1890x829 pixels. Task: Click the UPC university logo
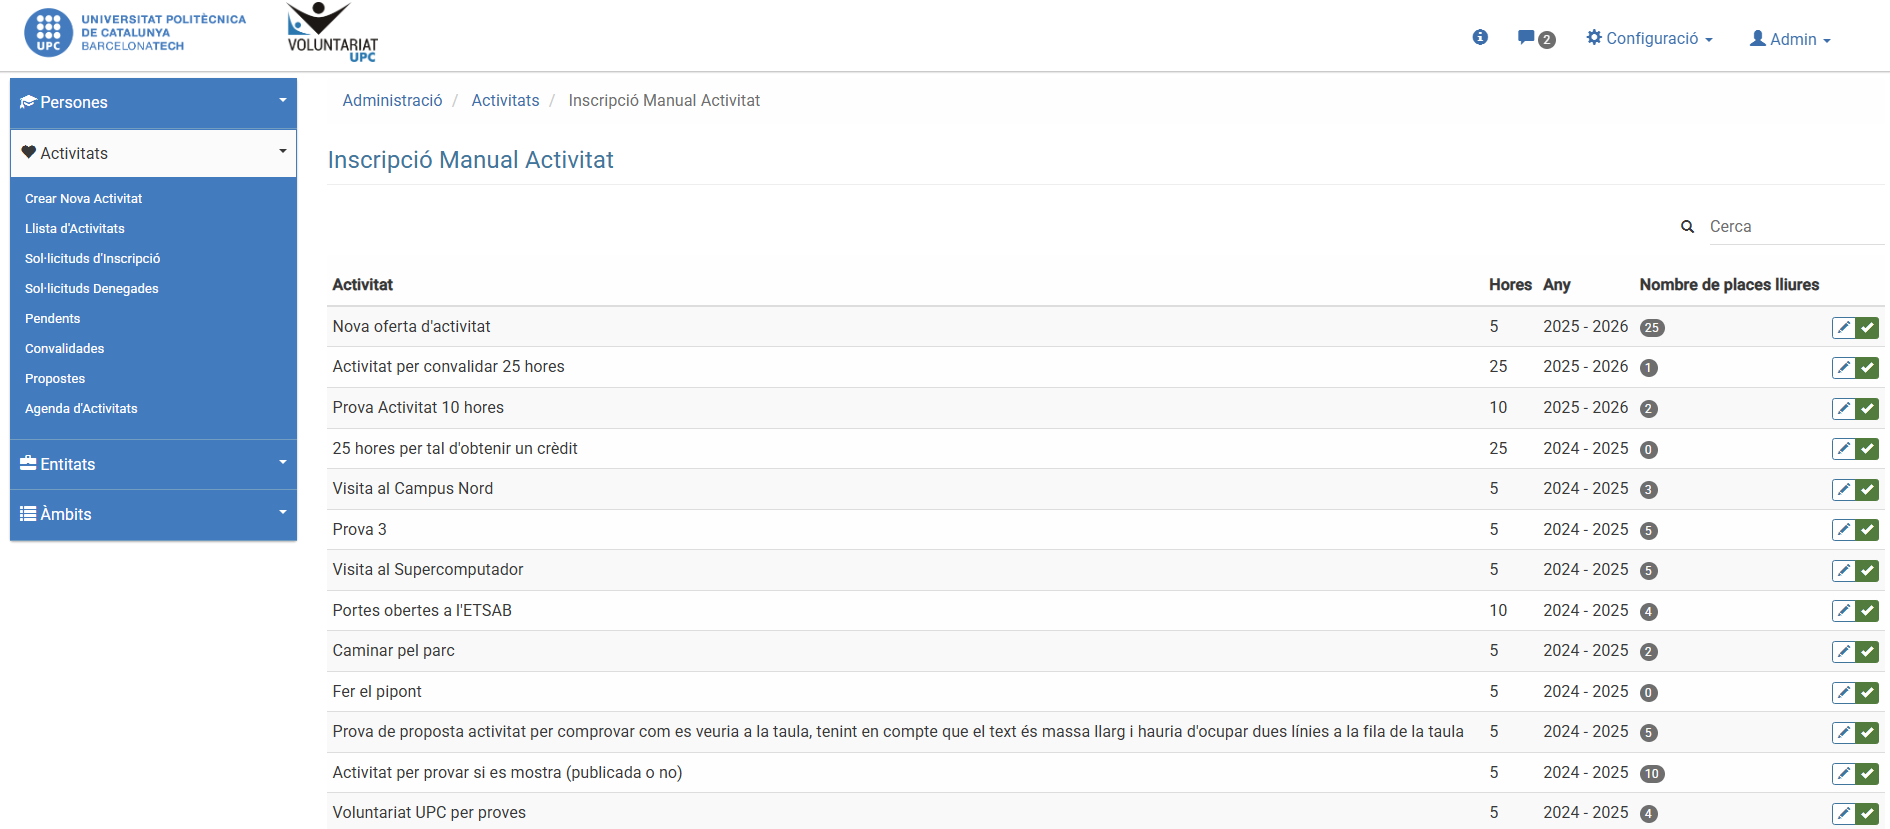(135, 33)
